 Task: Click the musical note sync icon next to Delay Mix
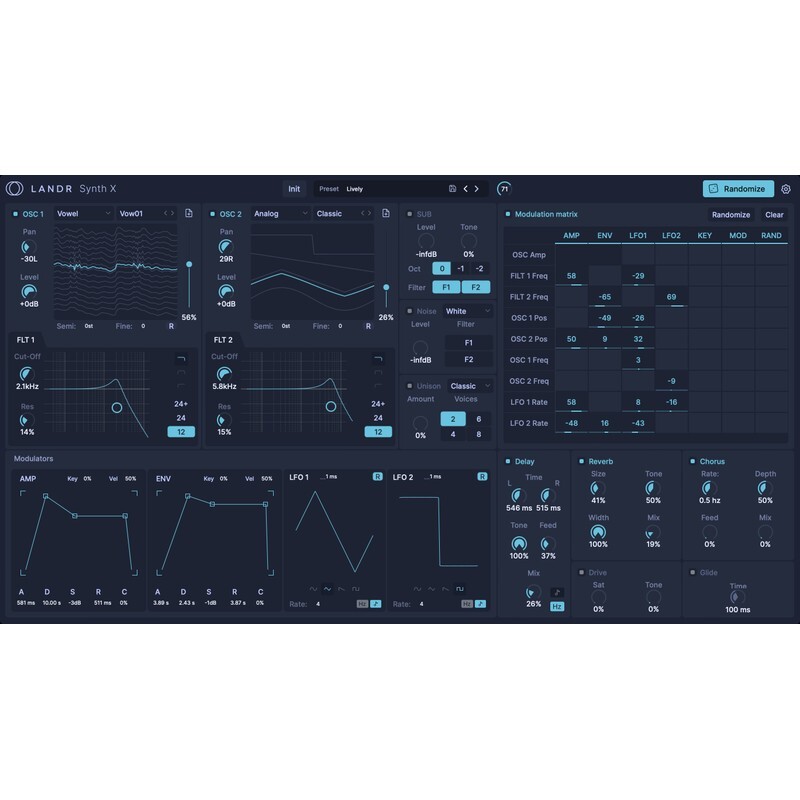pos(557,594)
